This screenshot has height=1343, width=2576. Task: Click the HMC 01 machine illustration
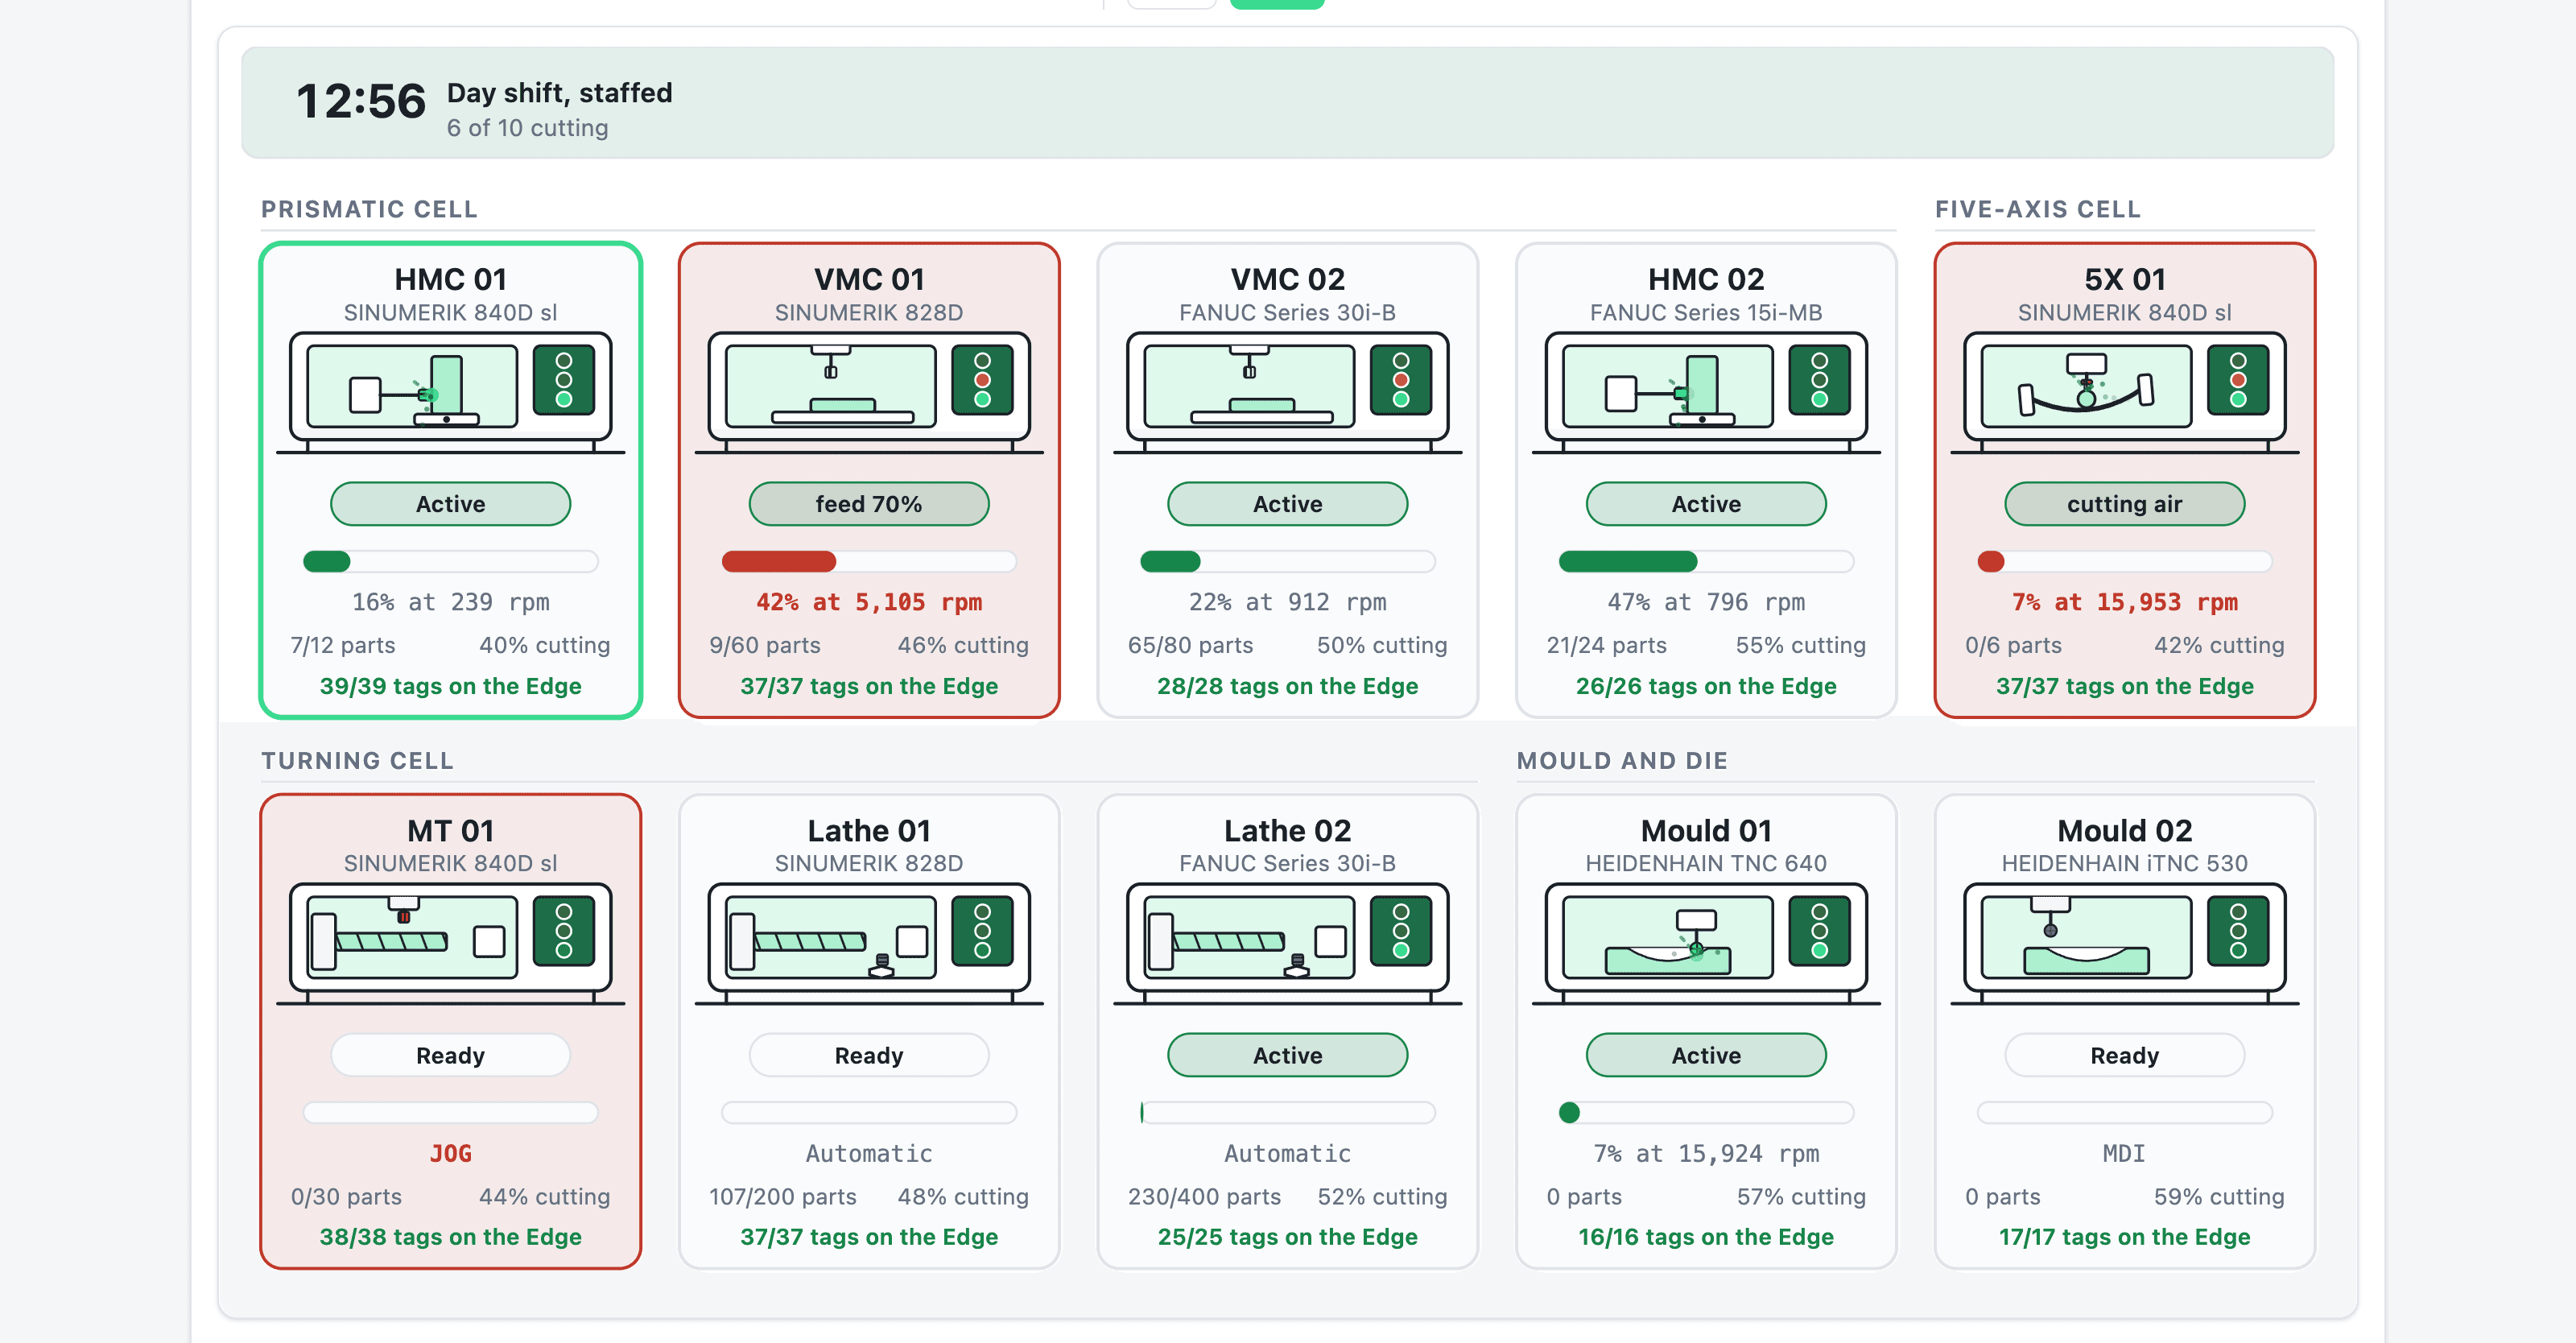[450, 392]
